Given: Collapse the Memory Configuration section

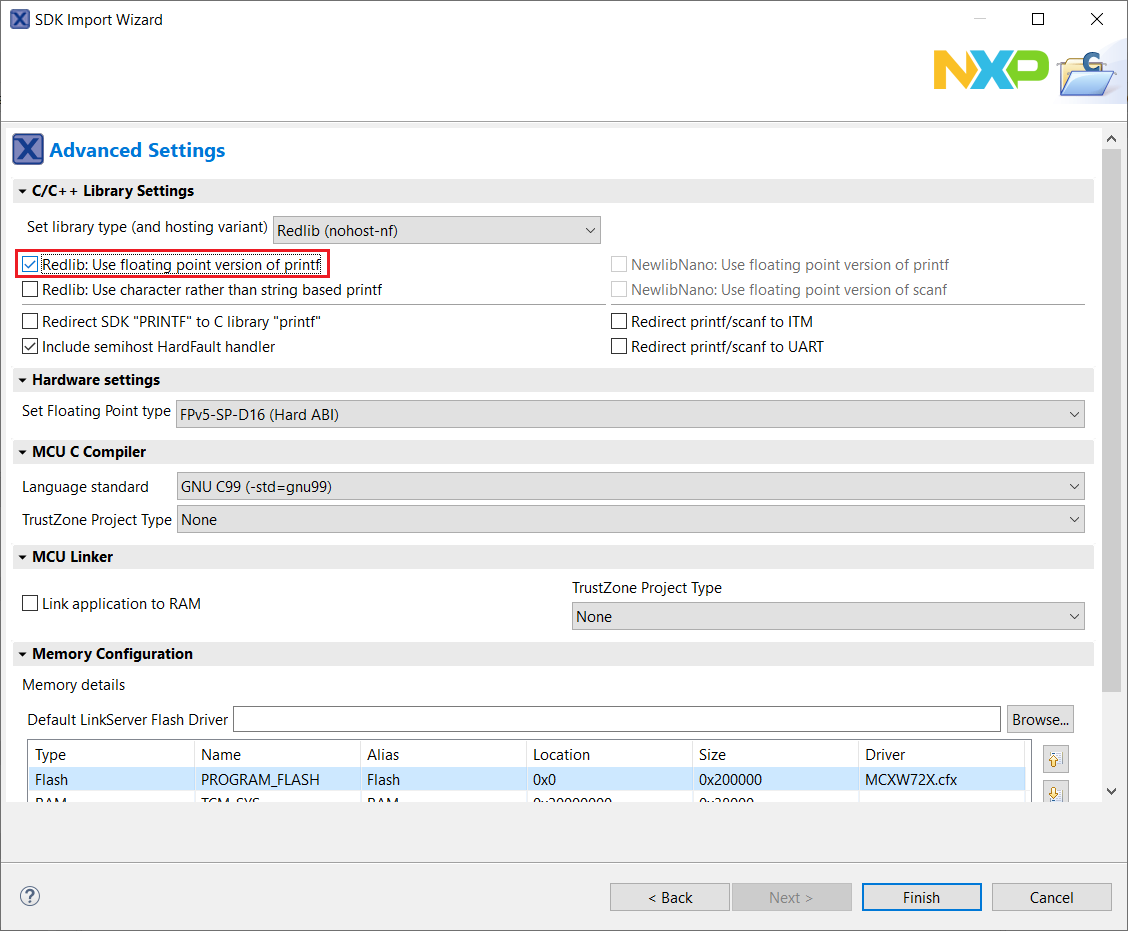Looking at the screenshot, I should tap(22, 654).
